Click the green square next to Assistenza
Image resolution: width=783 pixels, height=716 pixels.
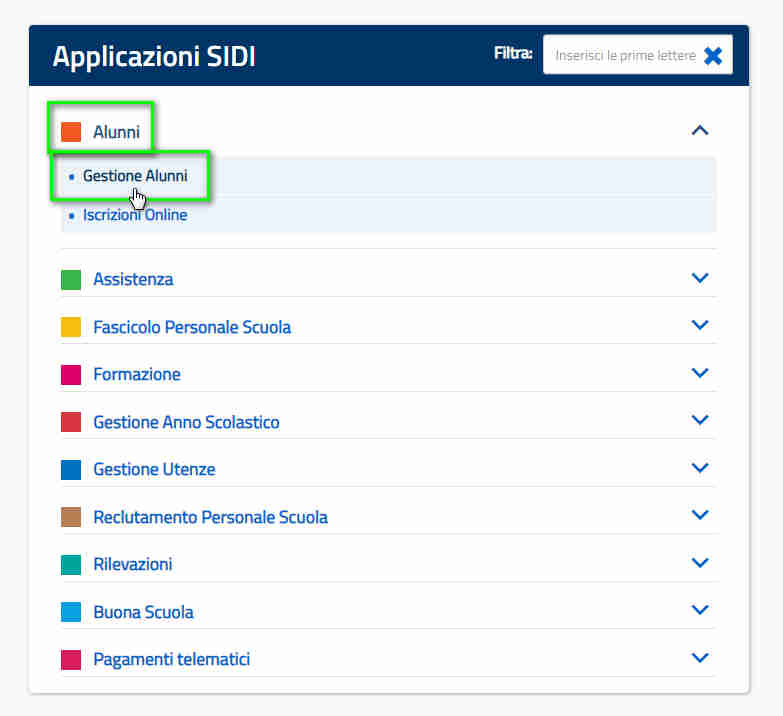click(x=71, y=280)
